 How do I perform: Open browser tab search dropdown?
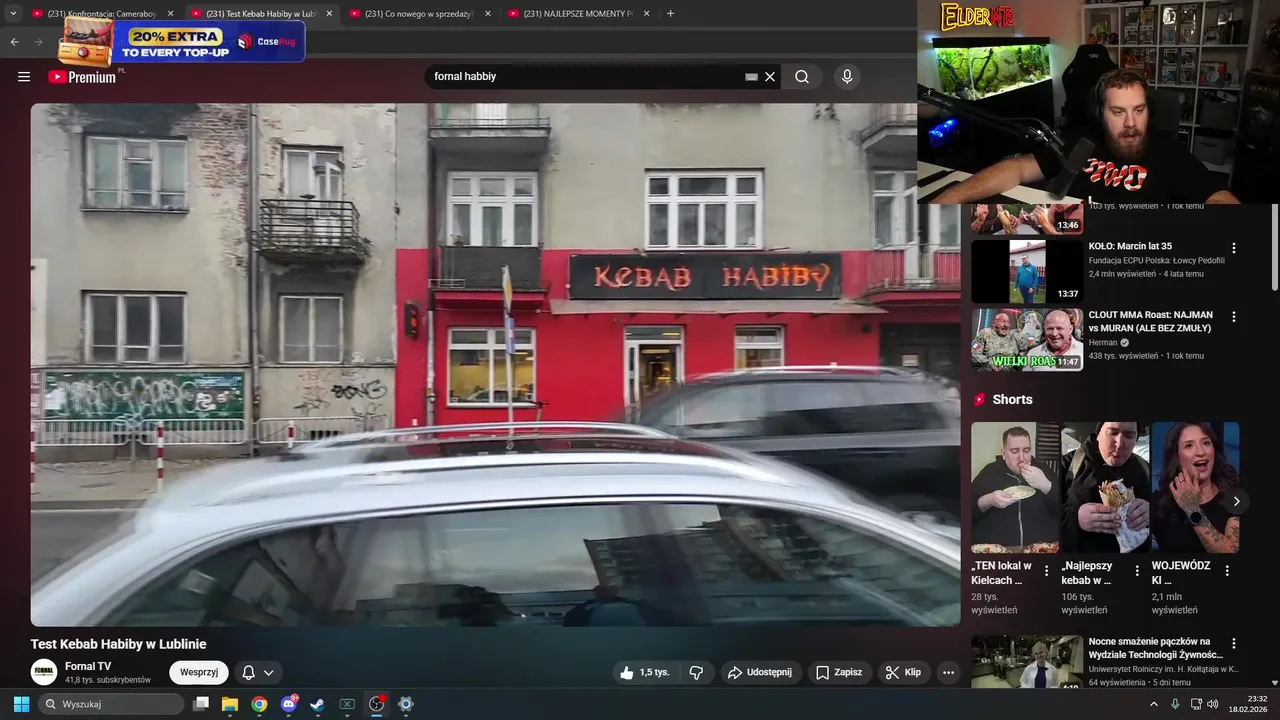click(x=13, y=14)
